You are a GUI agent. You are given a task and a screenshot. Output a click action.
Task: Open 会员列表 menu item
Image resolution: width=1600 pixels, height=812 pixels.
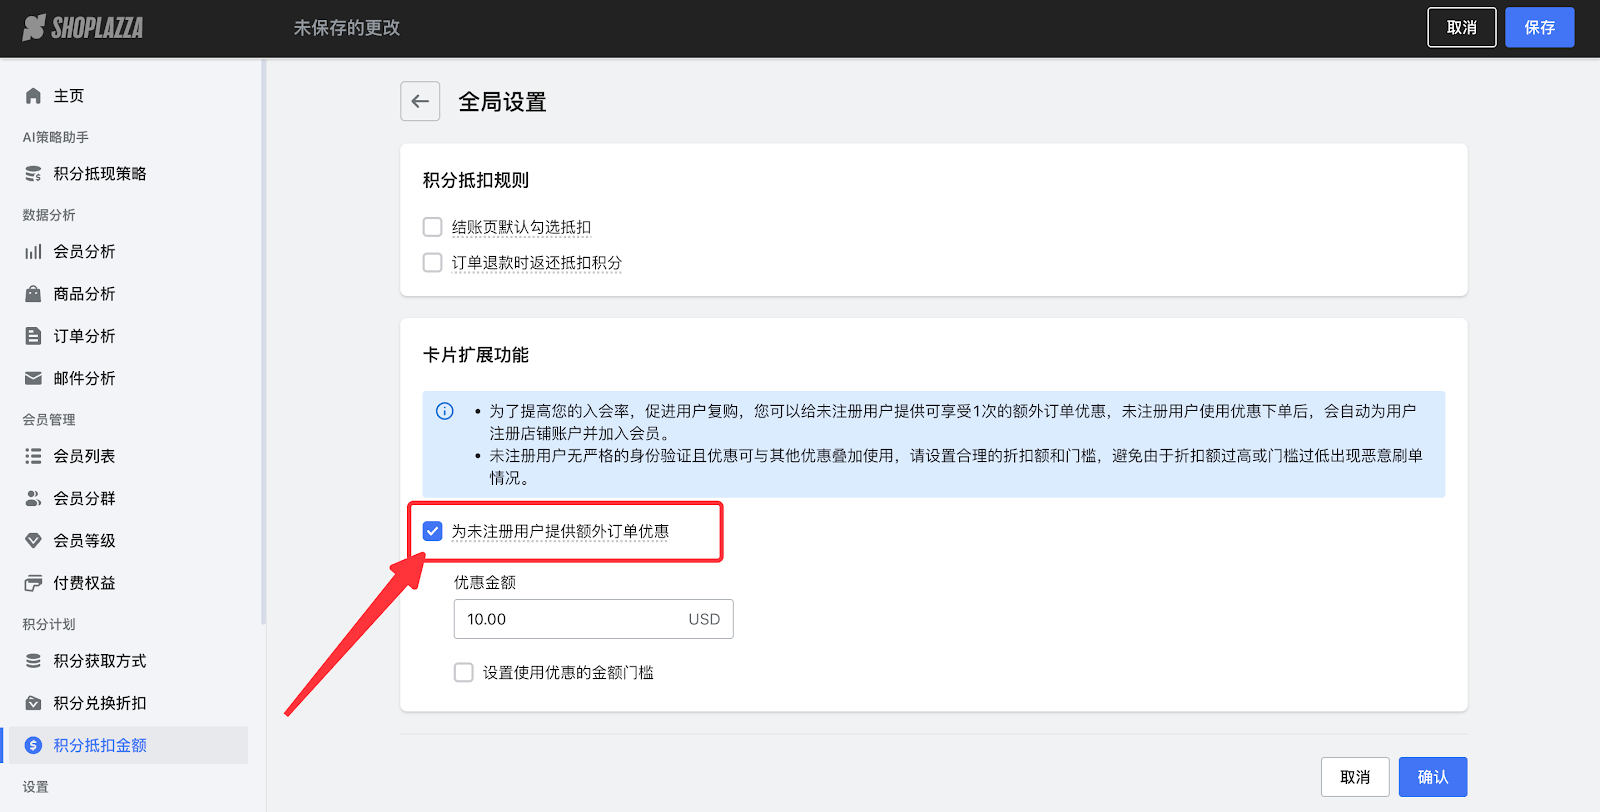click(x=84, y=456)
